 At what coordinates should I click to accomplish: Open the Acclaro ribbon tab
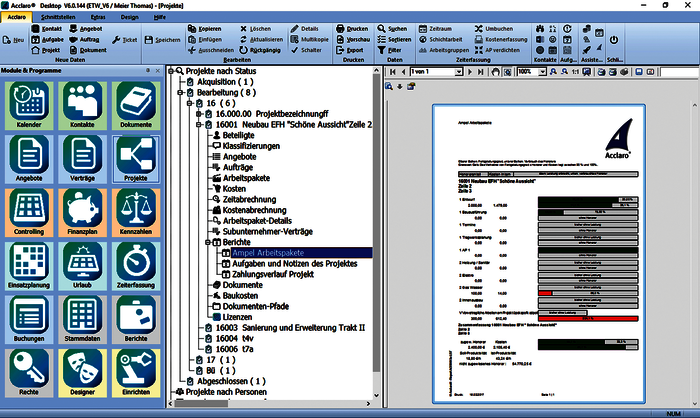tap(17, 17)
